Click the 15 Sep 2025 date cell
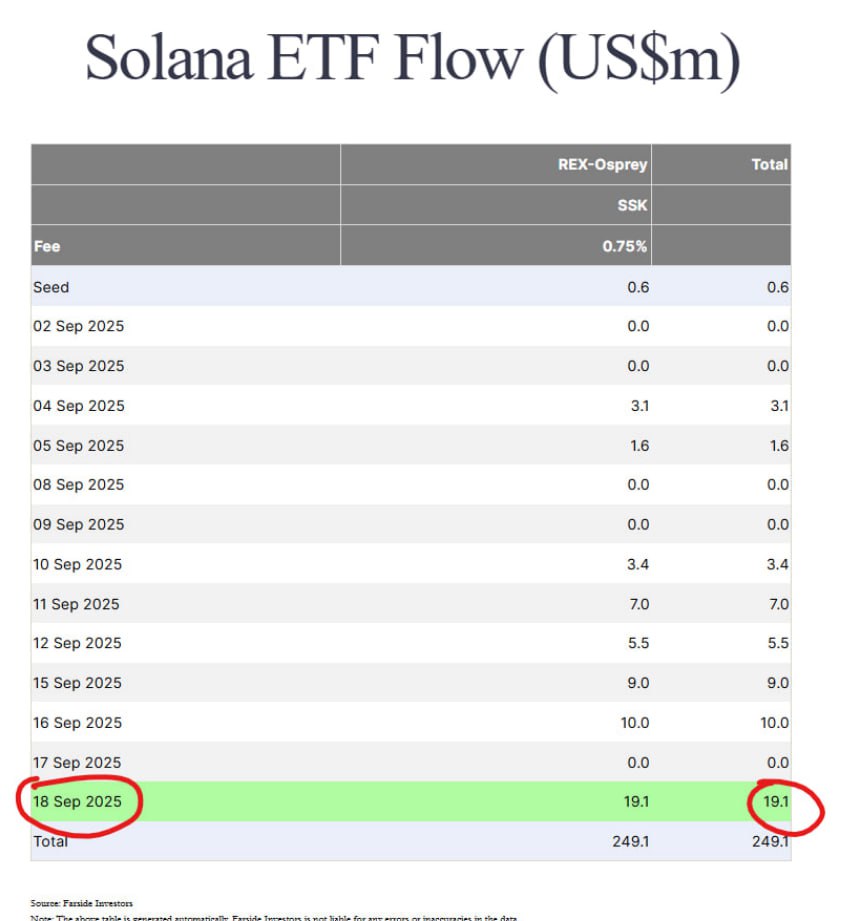This screenshot has height=921, width=844. coord(78,683)
